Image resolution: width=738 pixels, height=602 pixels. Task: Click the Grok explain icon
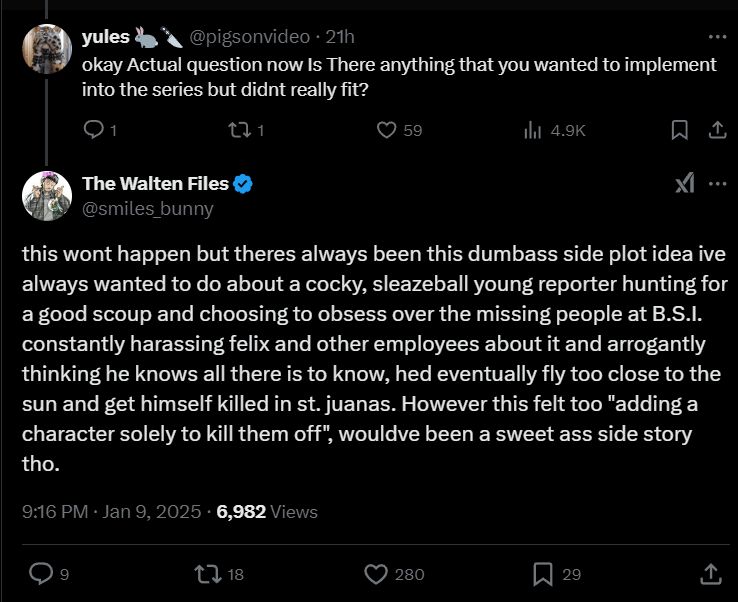[684, 184]
